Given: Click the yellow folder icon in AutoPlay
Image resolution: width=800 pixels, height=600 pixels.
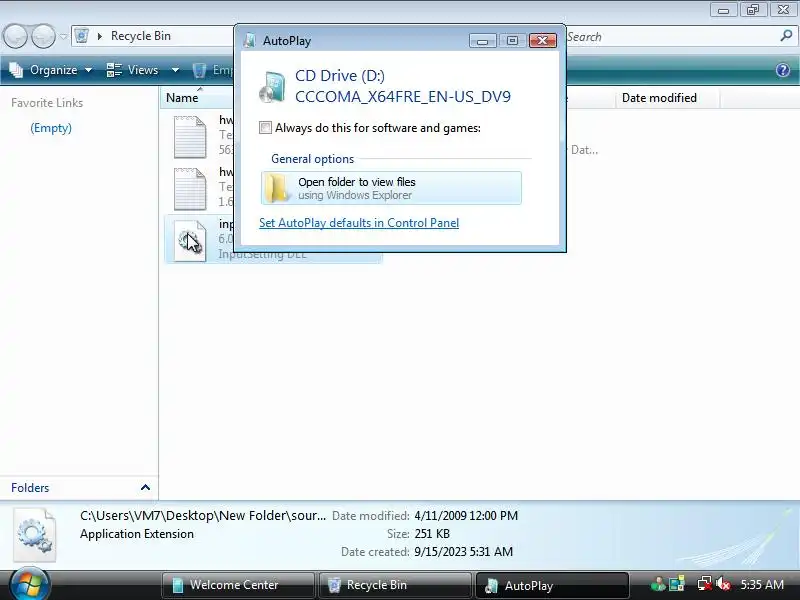Looking at the screenshot, I should point(278,188).
